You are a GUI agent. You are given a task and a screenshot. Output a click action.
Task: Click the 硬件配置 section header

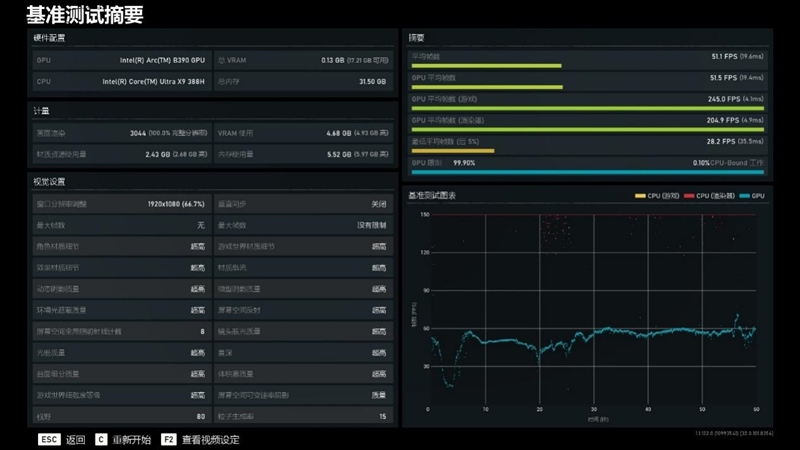[x=49, y=38]
